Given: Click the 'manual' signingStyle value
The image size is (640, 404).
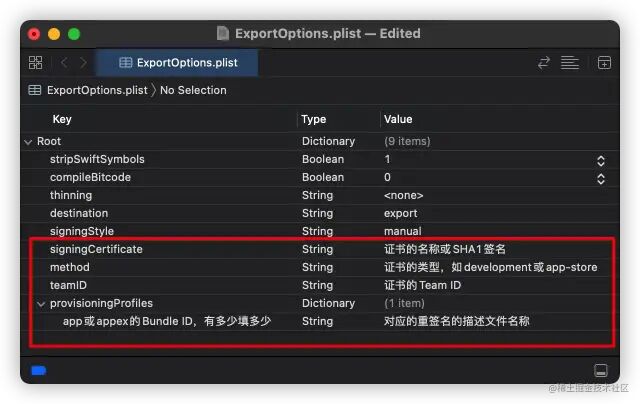Looking at the screenshot, I should (402, 231).
